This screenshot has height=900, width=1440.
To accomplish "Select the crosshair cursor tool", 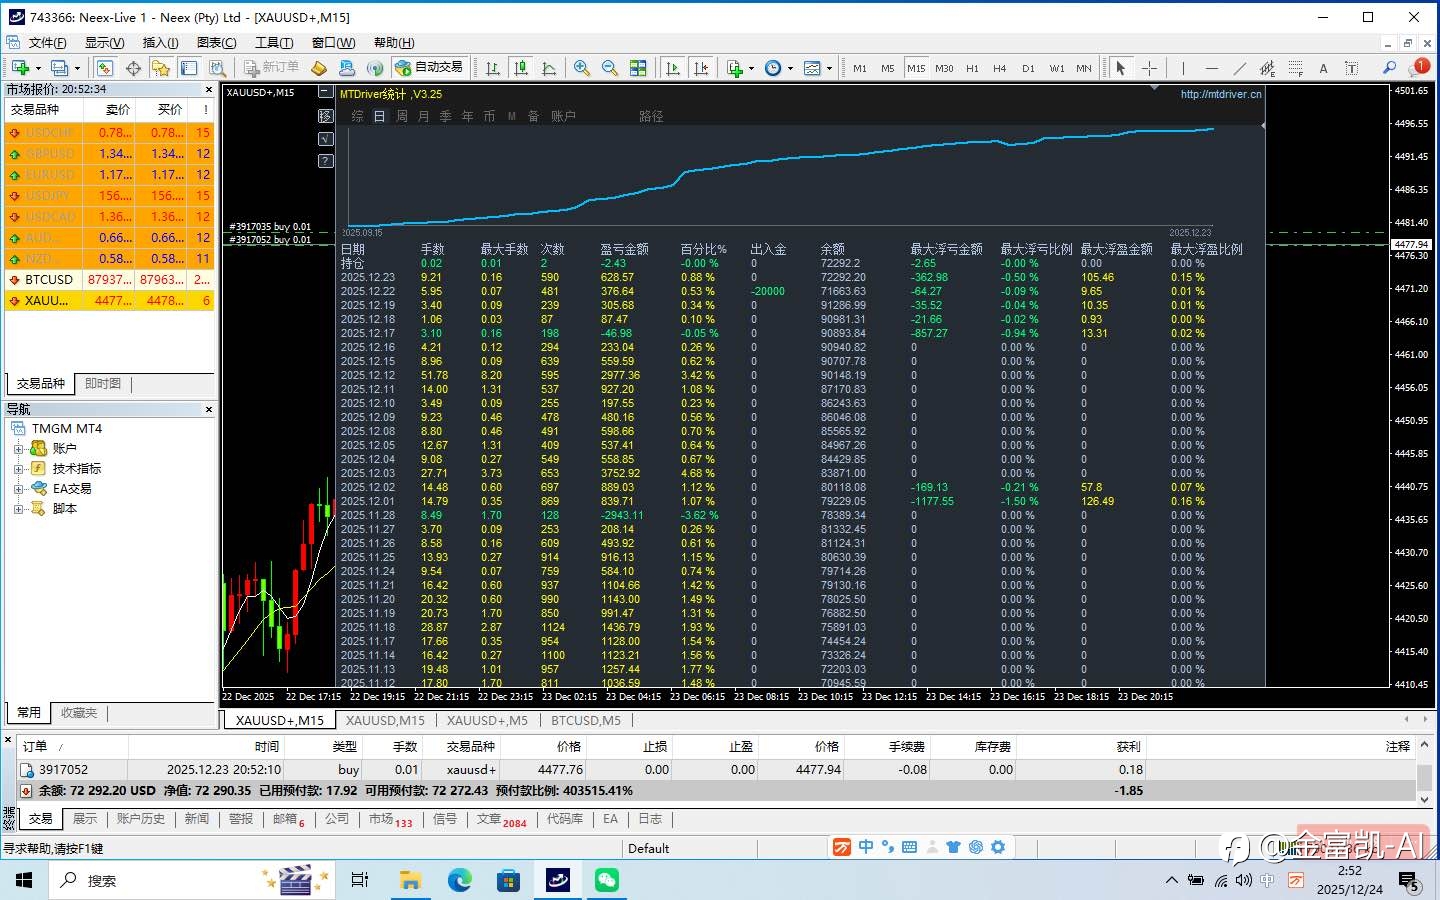I will 1149,68.
